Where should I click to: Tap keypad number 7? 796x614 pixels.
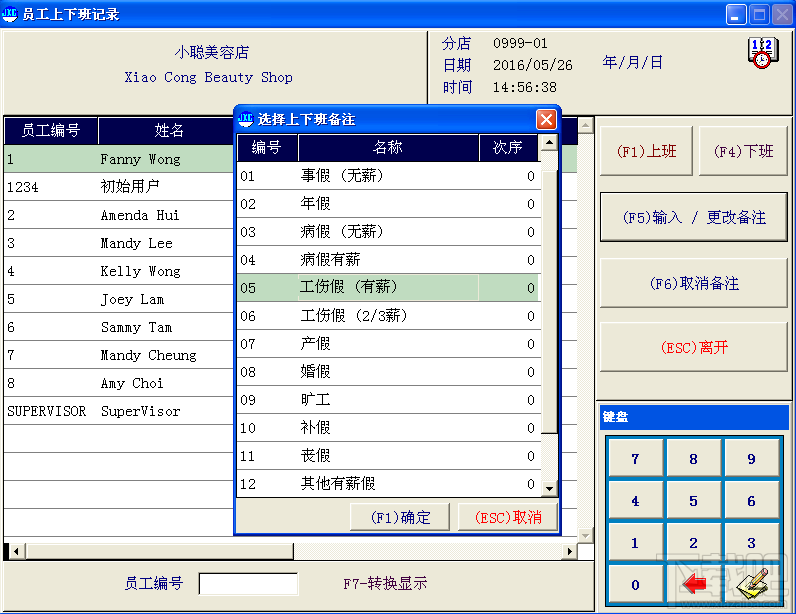coord(636,459)
